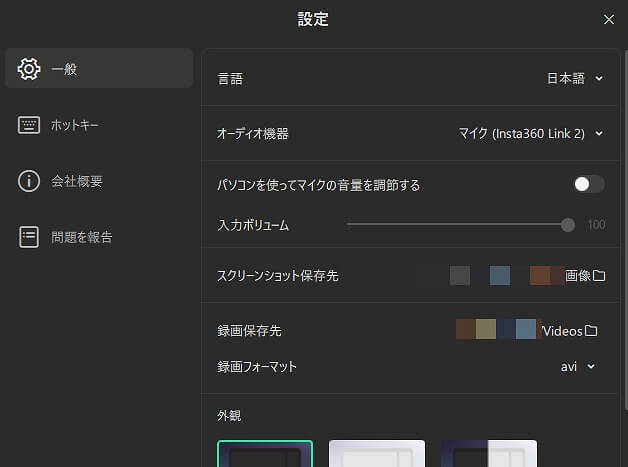
Task: Open the 録画フォーマット dropdown showing avi
Action: [x=578, y=367]
